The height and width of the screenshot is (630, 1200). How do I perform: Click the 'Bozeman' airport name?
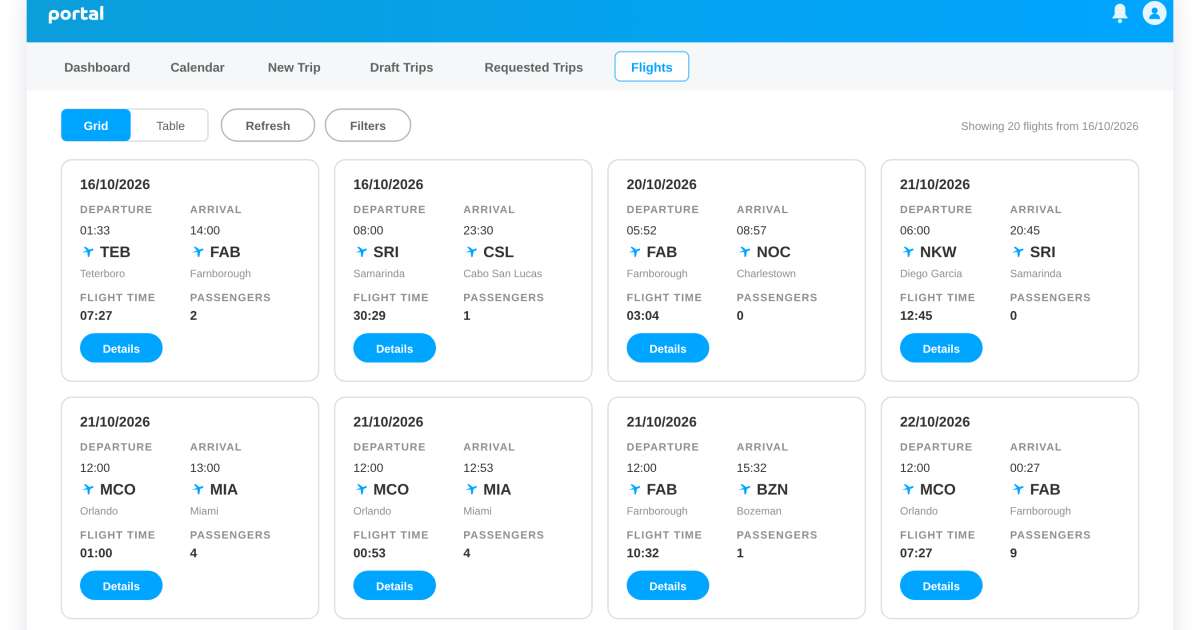tap(759, 511)
